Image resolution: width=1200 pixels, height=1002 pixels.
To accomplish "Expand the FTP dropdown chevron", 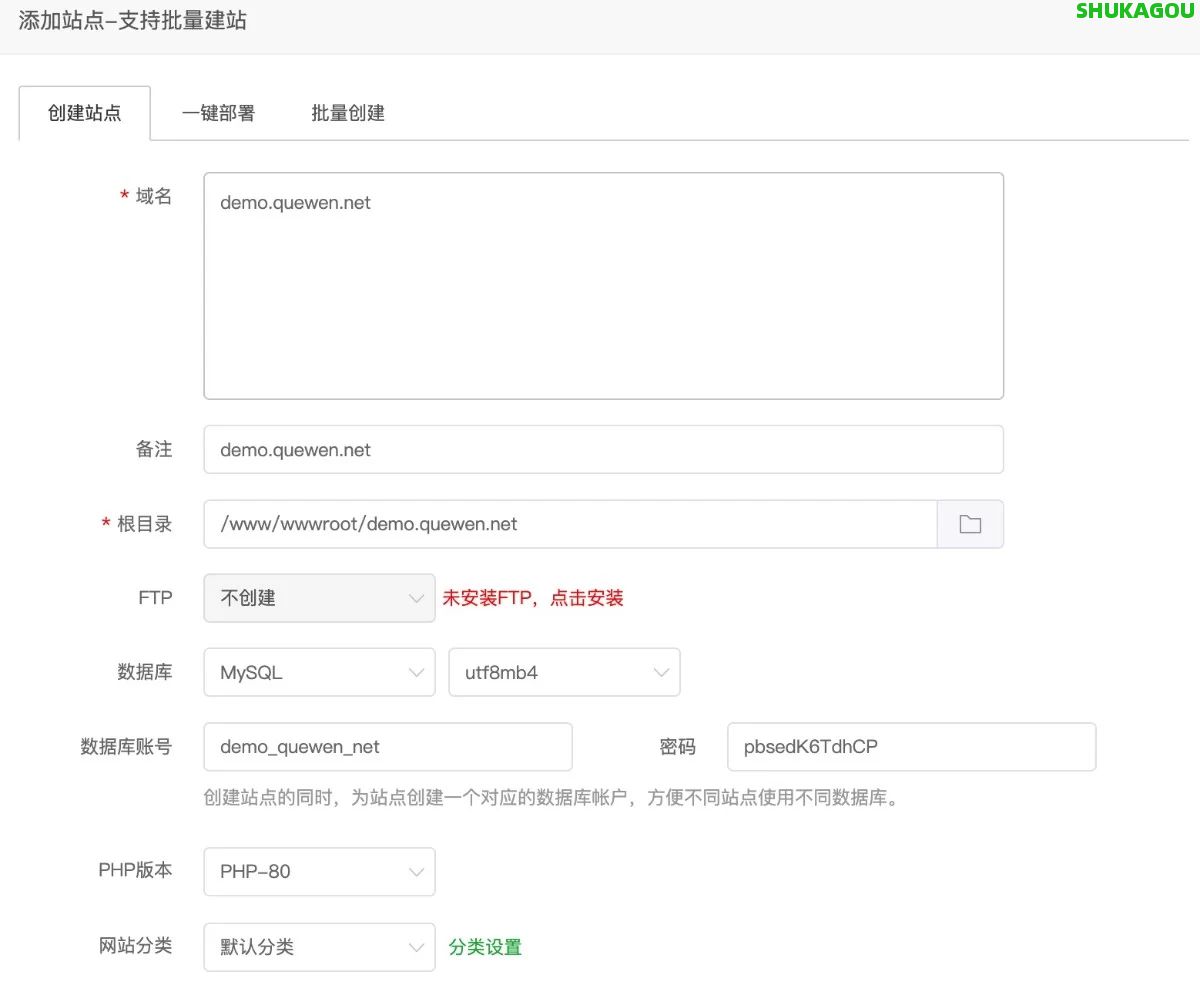I will (417, 597).
